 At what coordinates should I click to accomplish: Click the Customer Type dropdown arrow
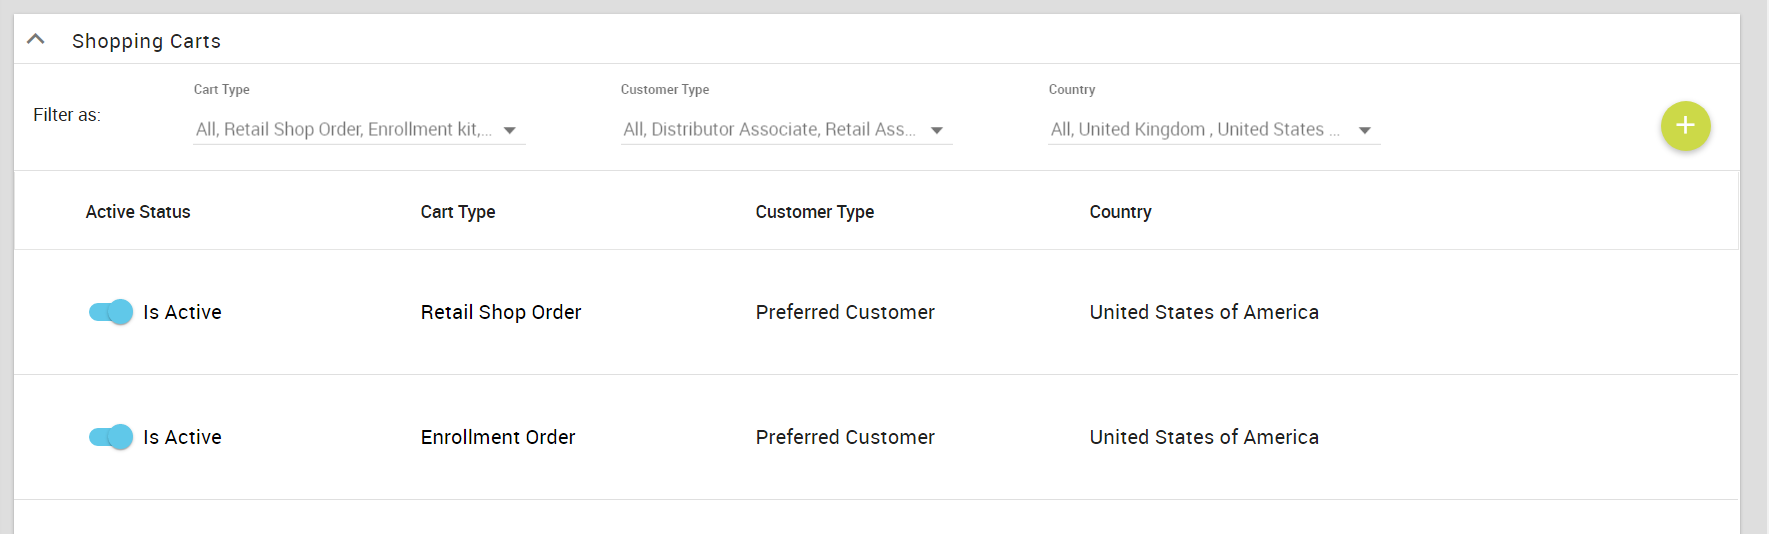(x=937, y=131)
